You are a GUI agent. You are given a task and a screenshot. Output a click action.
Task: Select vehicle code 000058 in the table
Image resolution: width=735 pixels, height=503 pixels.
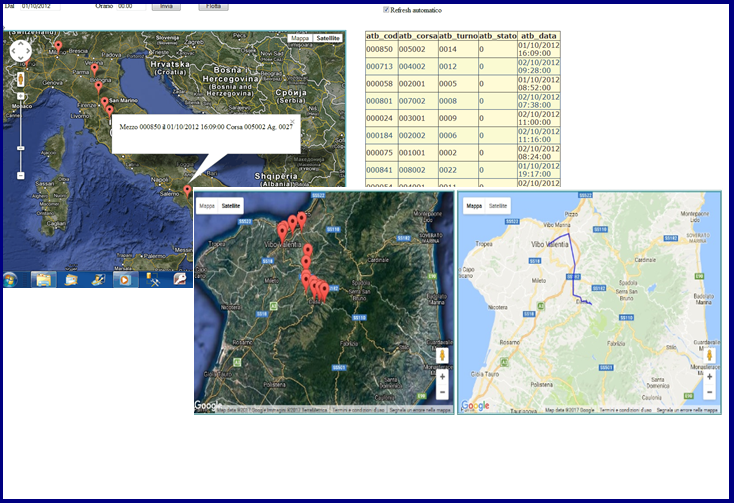click(379, 84)
